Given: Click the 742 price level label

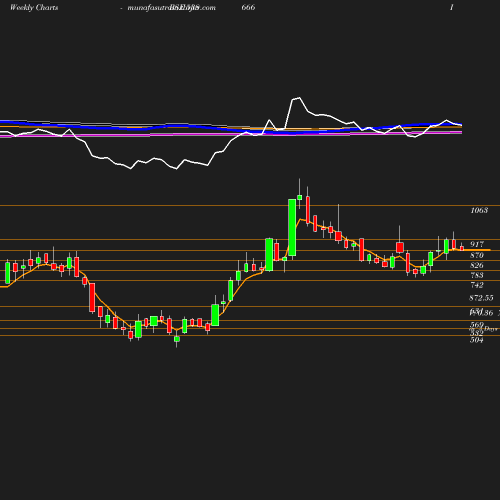Looking at the screenshot, I should [477, 285].
